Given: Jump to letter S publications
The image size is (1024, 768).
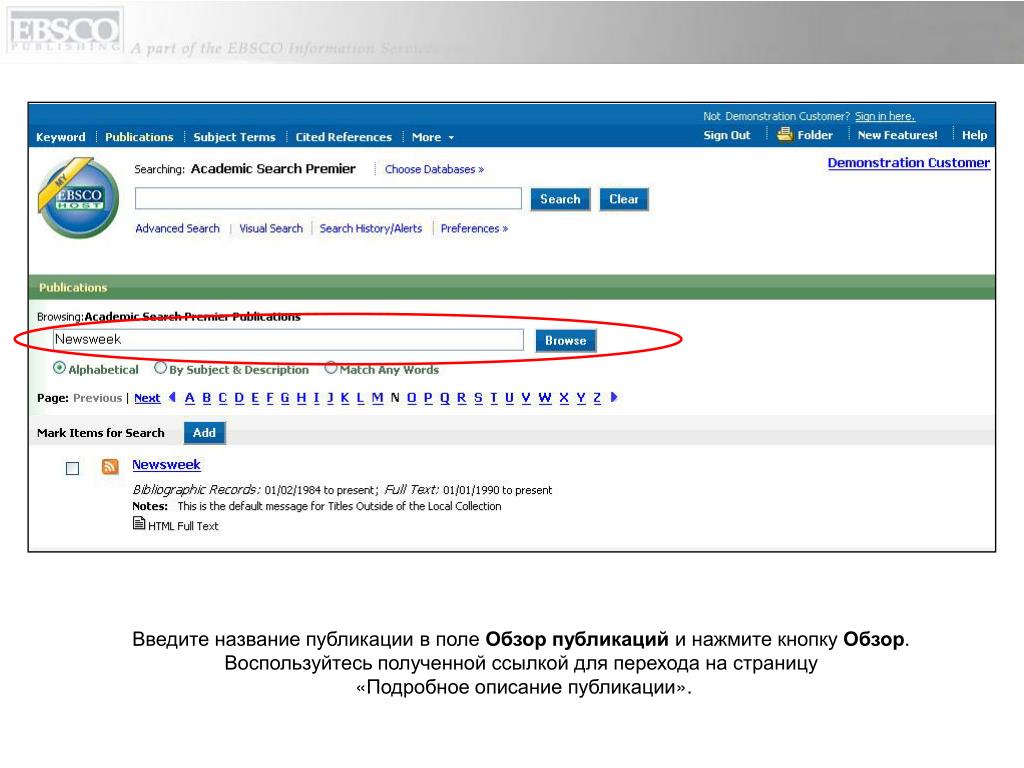Looking at the screenshot, I should [478, 398].
